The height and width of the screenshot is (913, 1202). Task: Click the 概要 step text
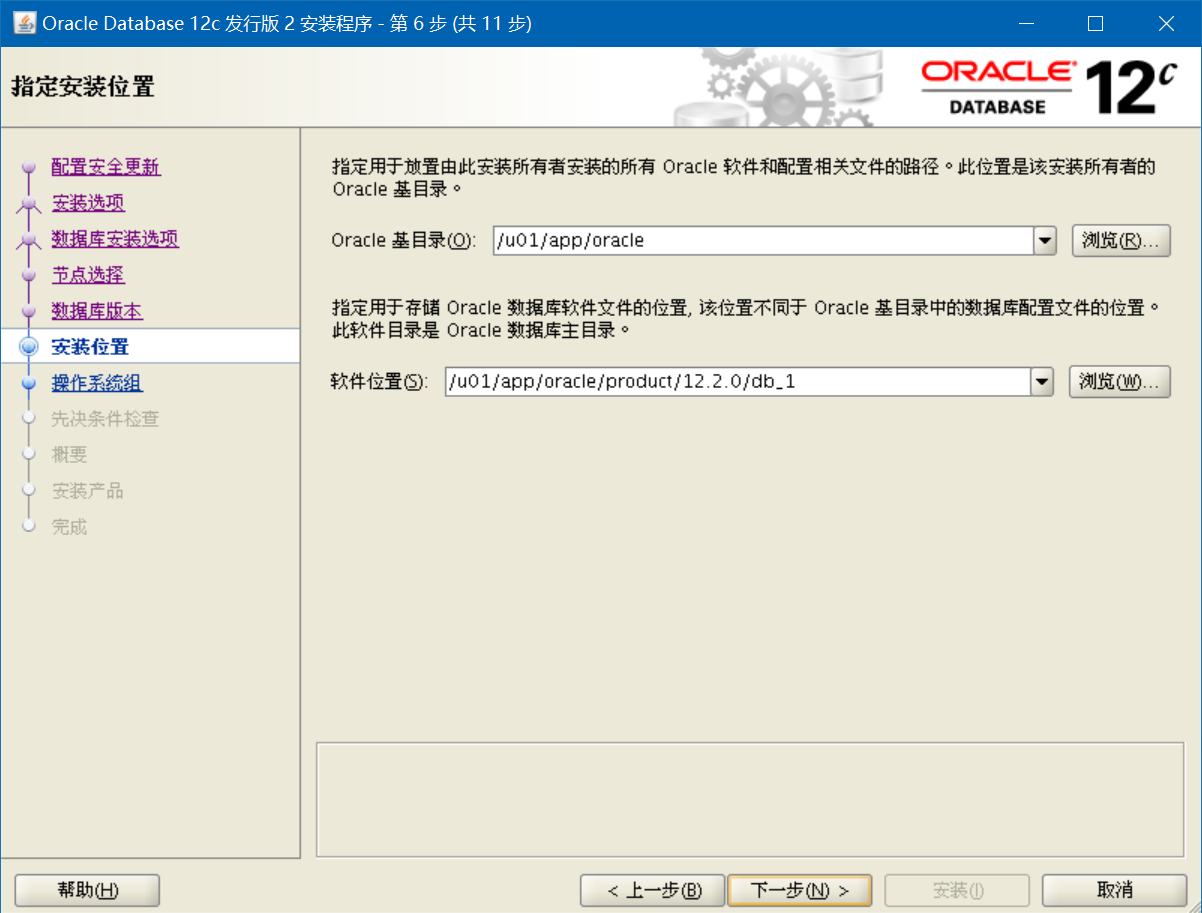70,455
